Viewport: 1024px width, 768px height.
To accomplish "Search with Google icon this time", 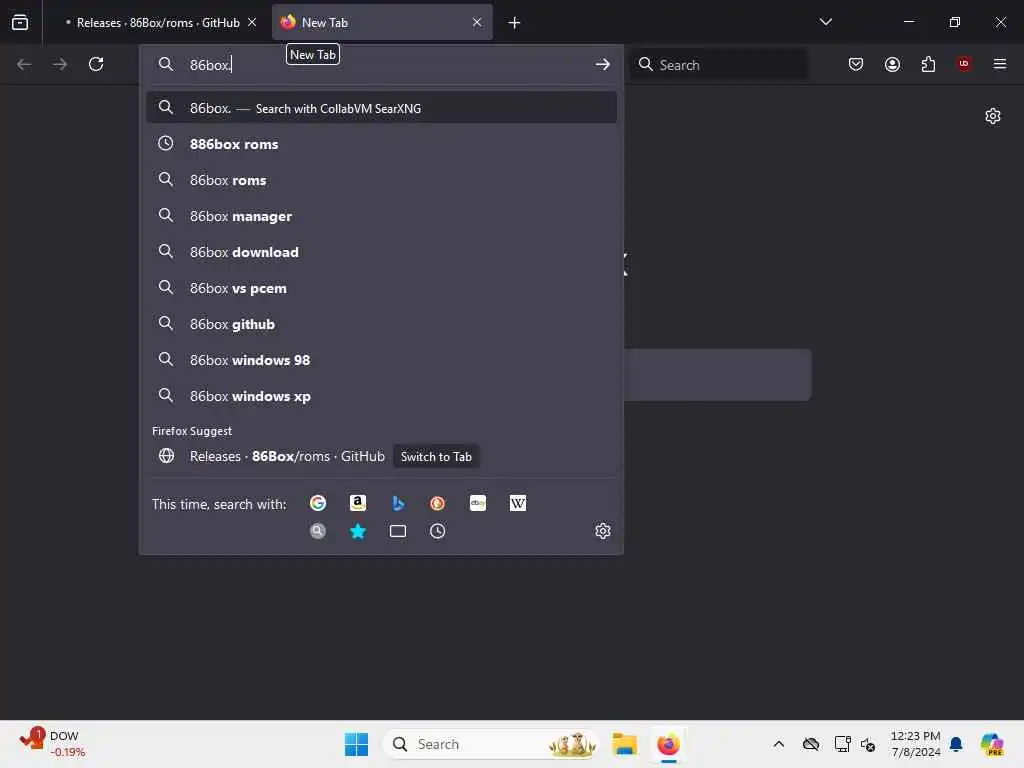I will click(x=318, y=503).
